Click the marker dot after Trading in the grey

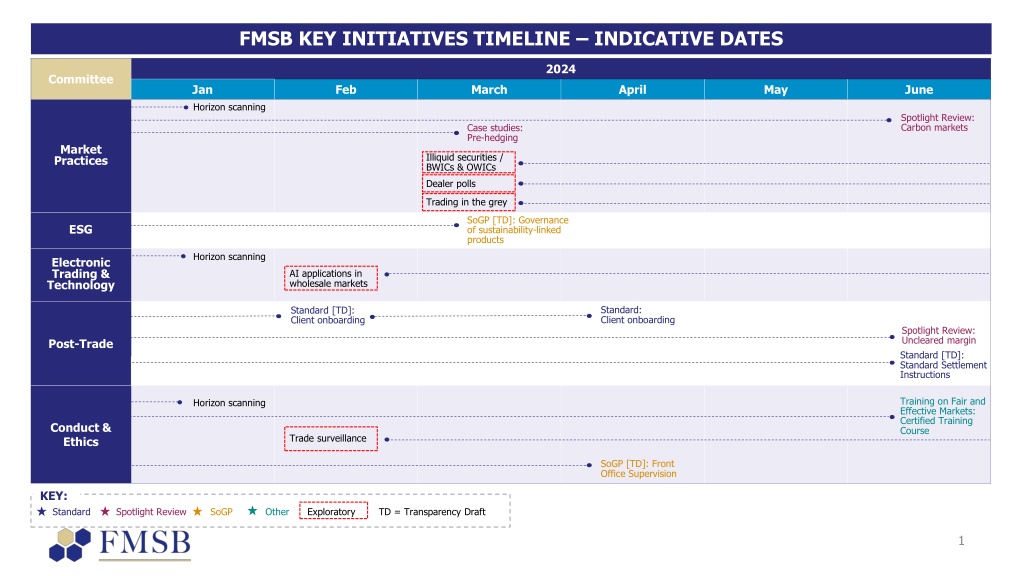520,203
